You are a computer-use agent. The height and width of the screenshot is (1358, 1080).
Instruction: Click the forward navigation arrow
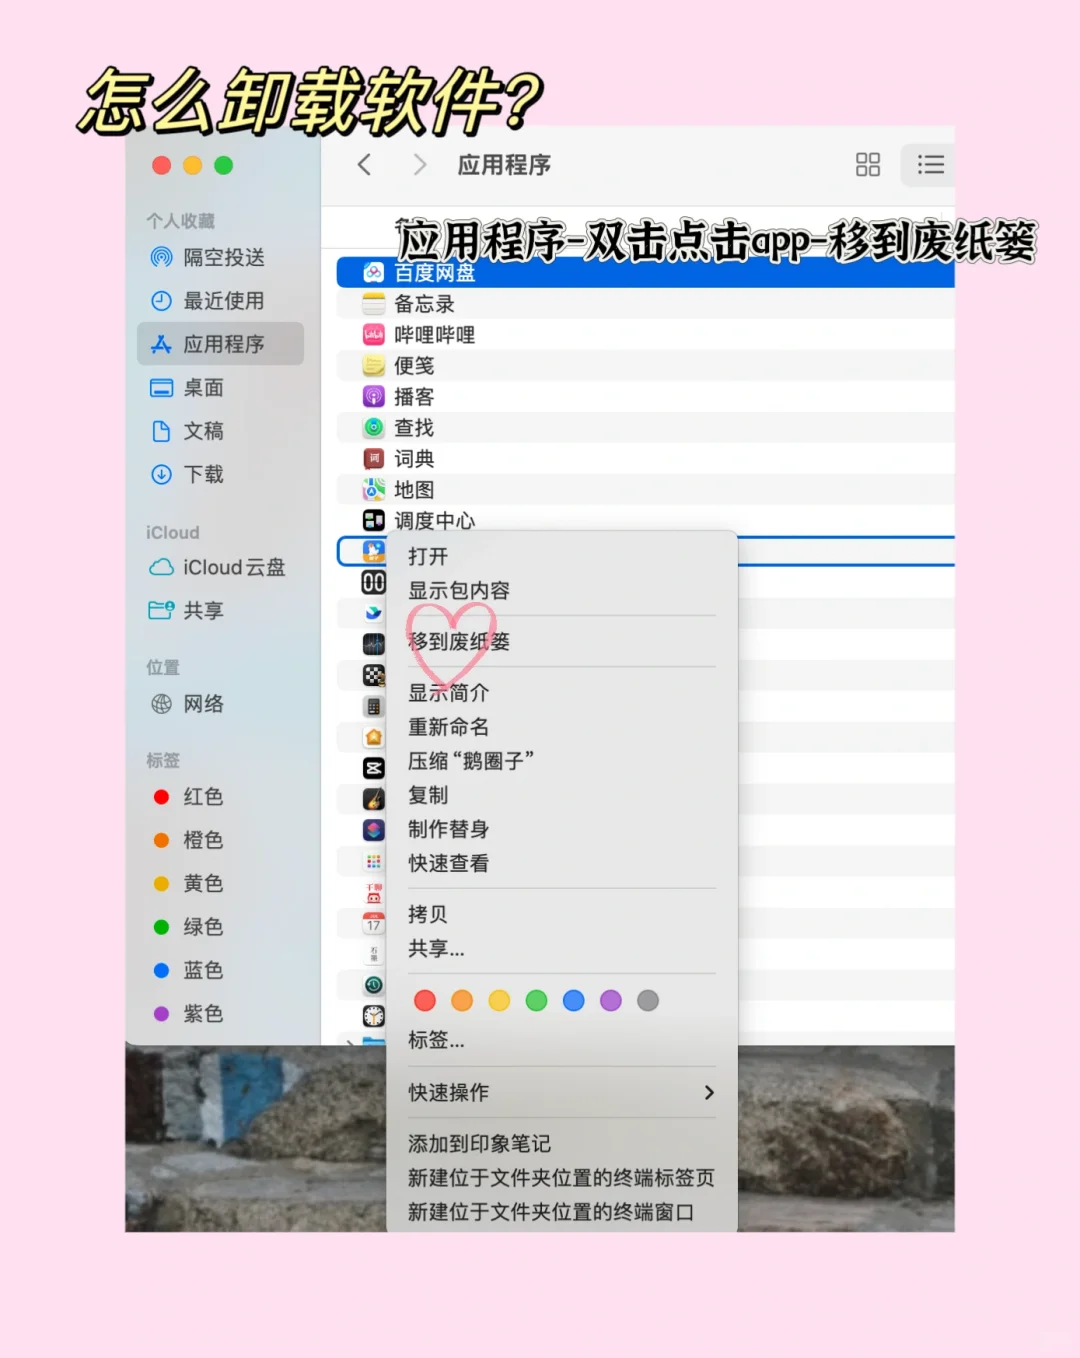tap(419, 165)
